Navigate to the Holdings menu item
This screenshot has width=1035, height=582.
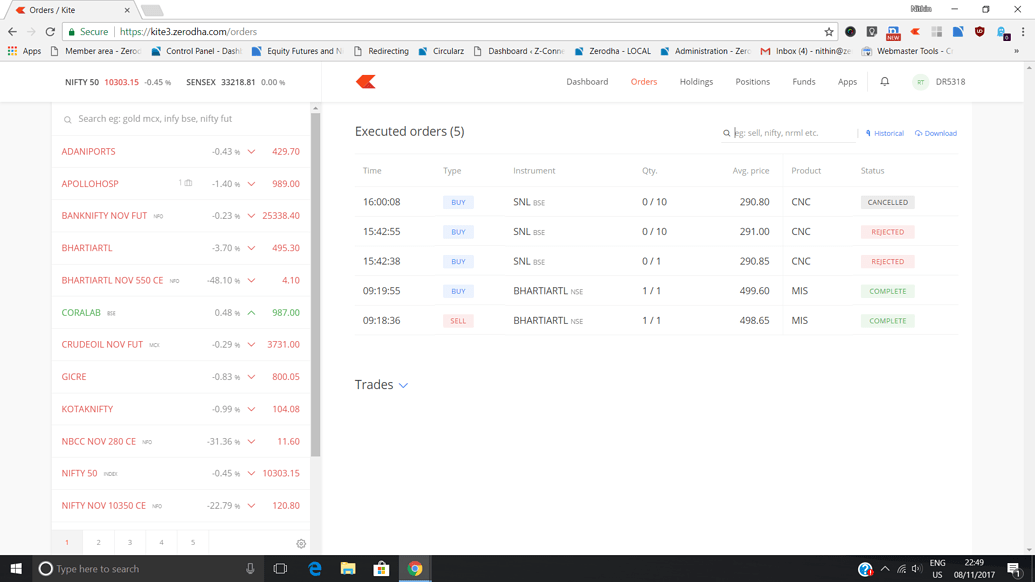[696, 82]
